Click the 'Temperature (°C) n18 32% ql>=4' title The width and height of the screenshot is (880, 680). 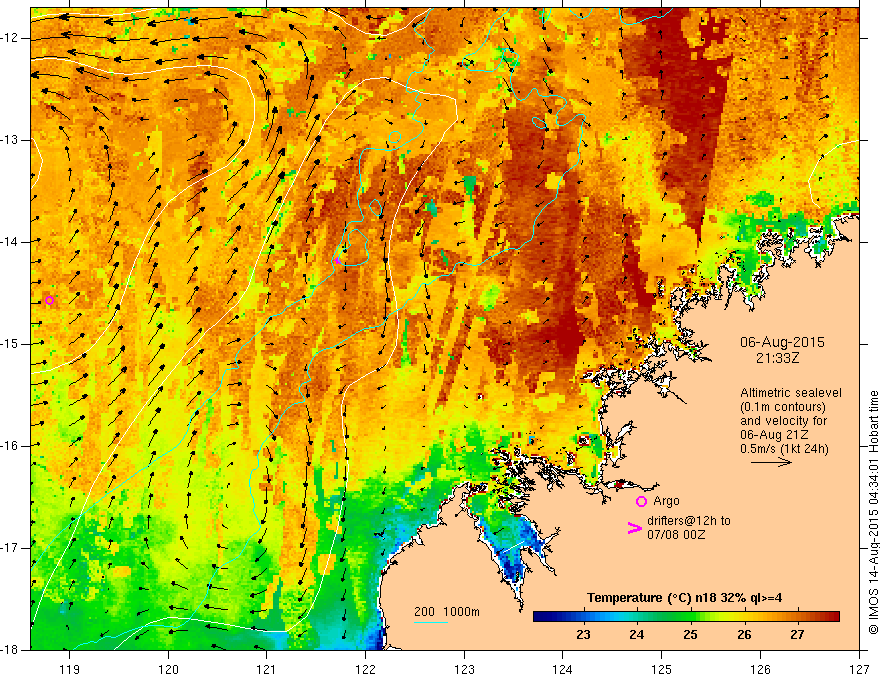click(685, 598)
